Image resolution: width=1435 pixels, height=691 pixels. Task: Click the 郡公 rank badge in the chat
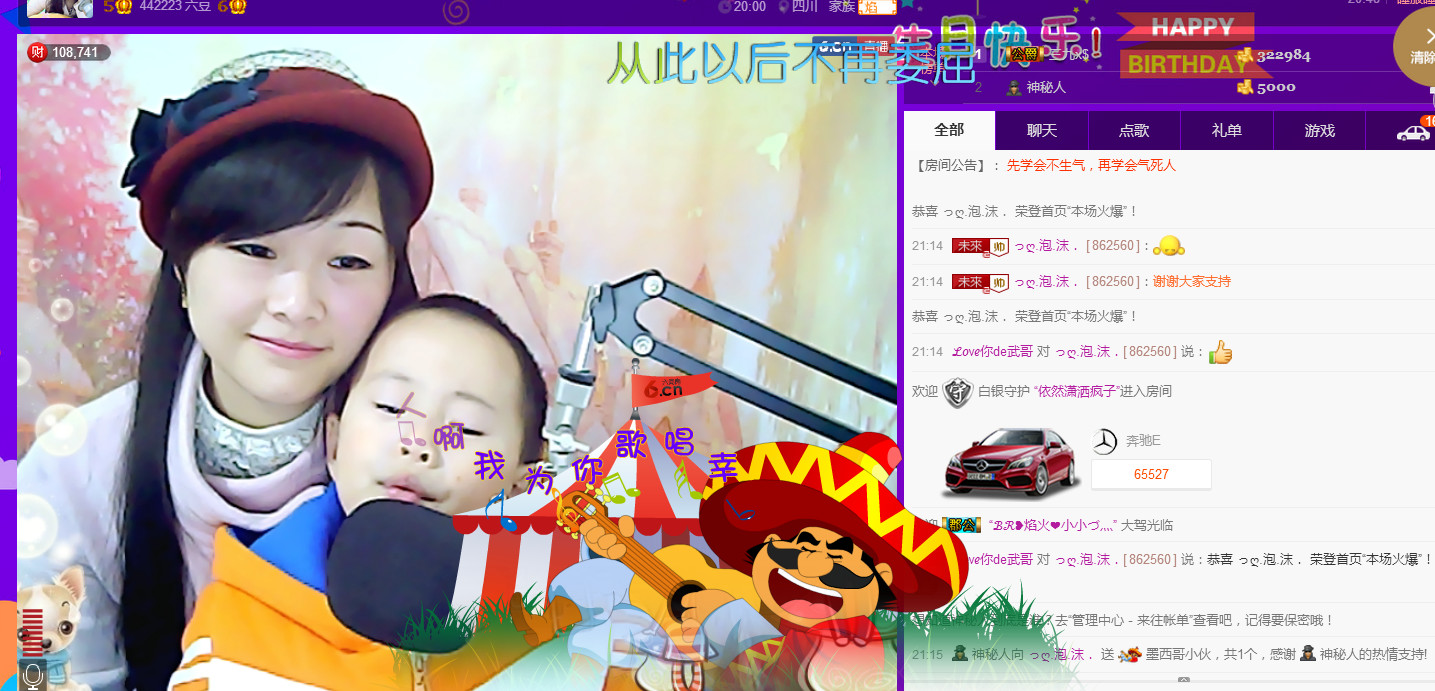(x=960, y=524)
